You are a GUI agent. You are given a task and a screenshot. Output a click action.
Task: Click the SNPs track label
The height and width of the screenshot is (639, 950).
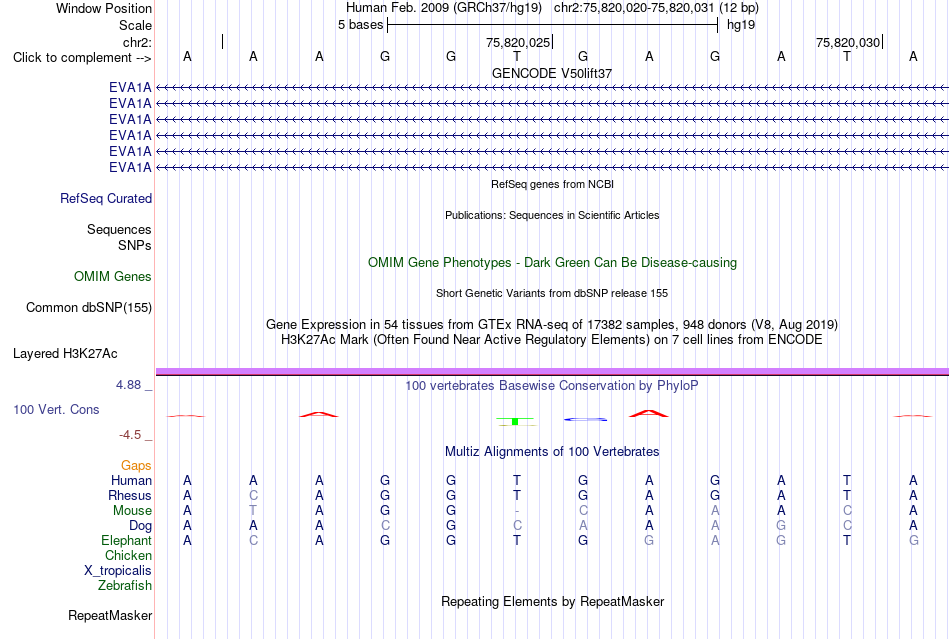coord(135,245)
